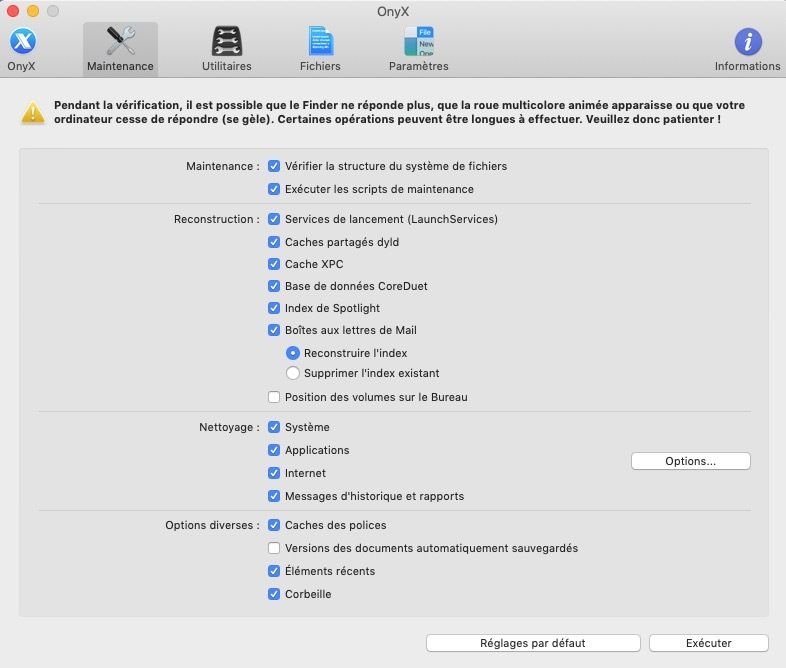The image size is (786, 668).
Task: Uncheck Vérifier la structure du système de fichiers
Action: [x=274, y=166]
